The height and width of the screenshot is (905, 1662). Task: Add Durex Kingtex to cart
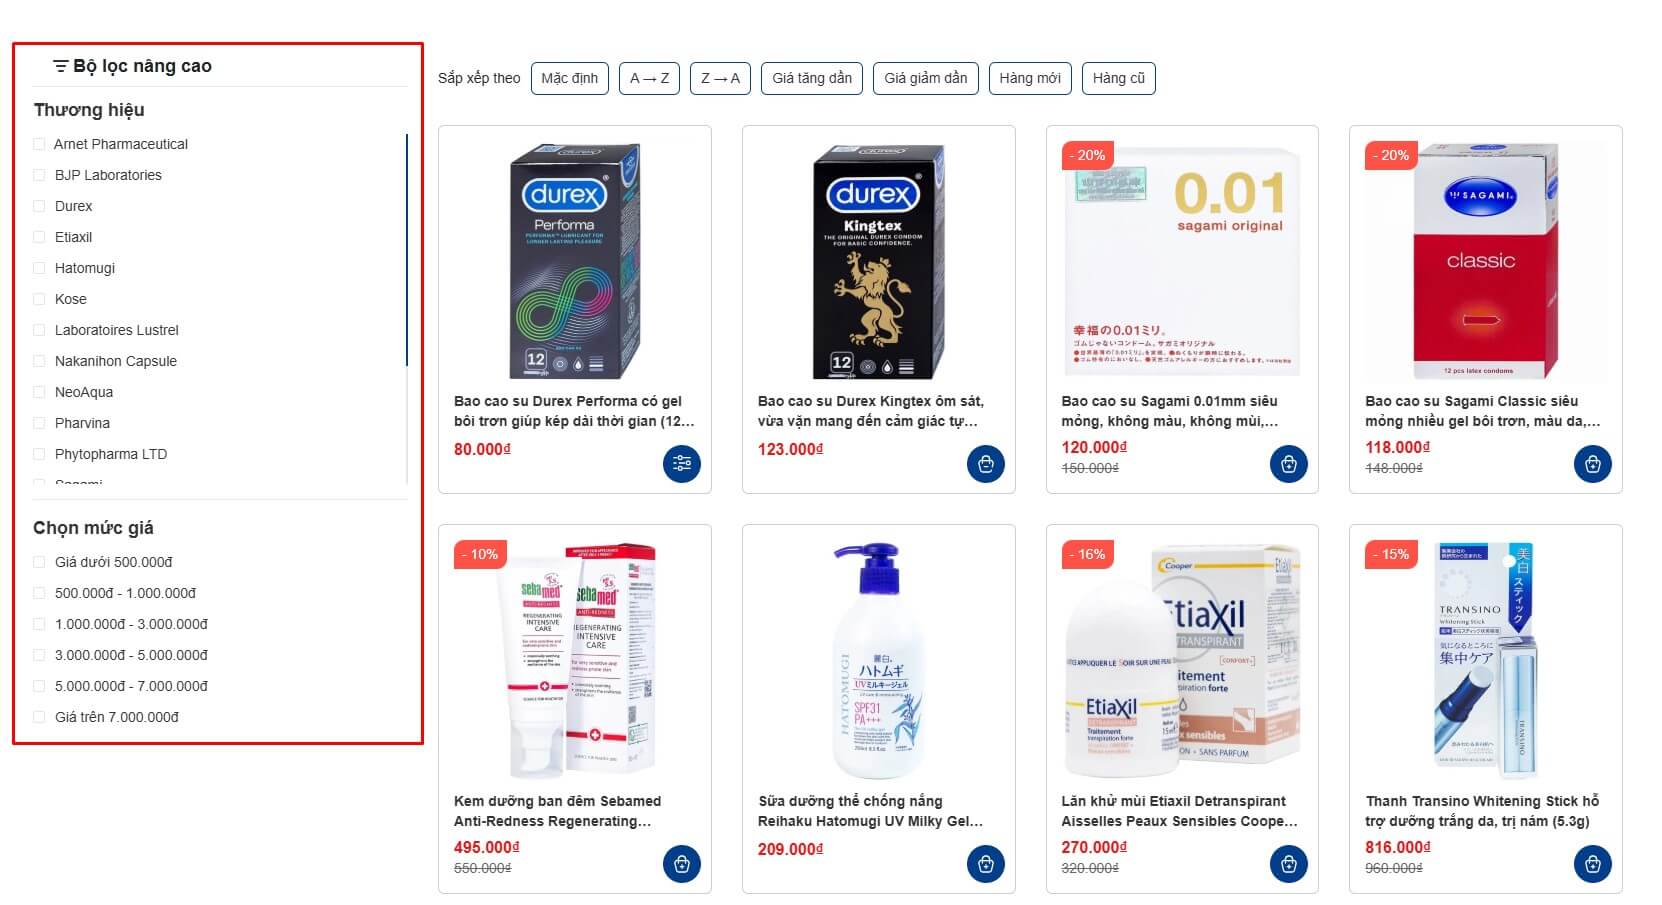[x=986, y=464]
